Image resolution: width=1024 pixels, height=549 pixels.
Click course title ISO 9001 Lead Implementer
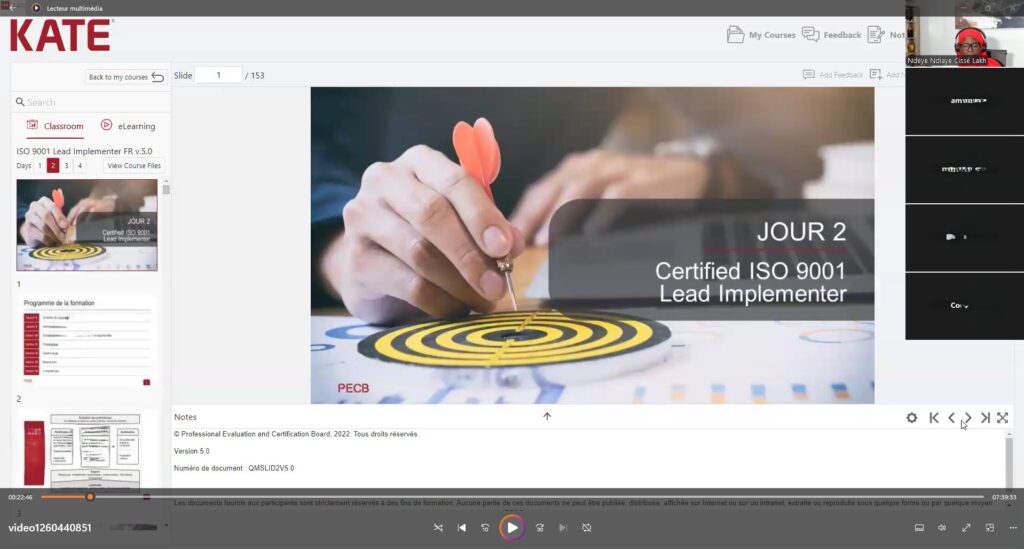click(84, 151)
